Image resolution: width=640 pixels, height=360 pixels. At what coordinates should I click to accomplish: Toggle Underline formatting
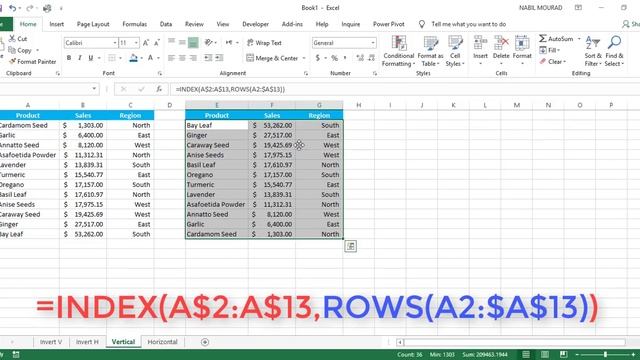coord(91,58)
